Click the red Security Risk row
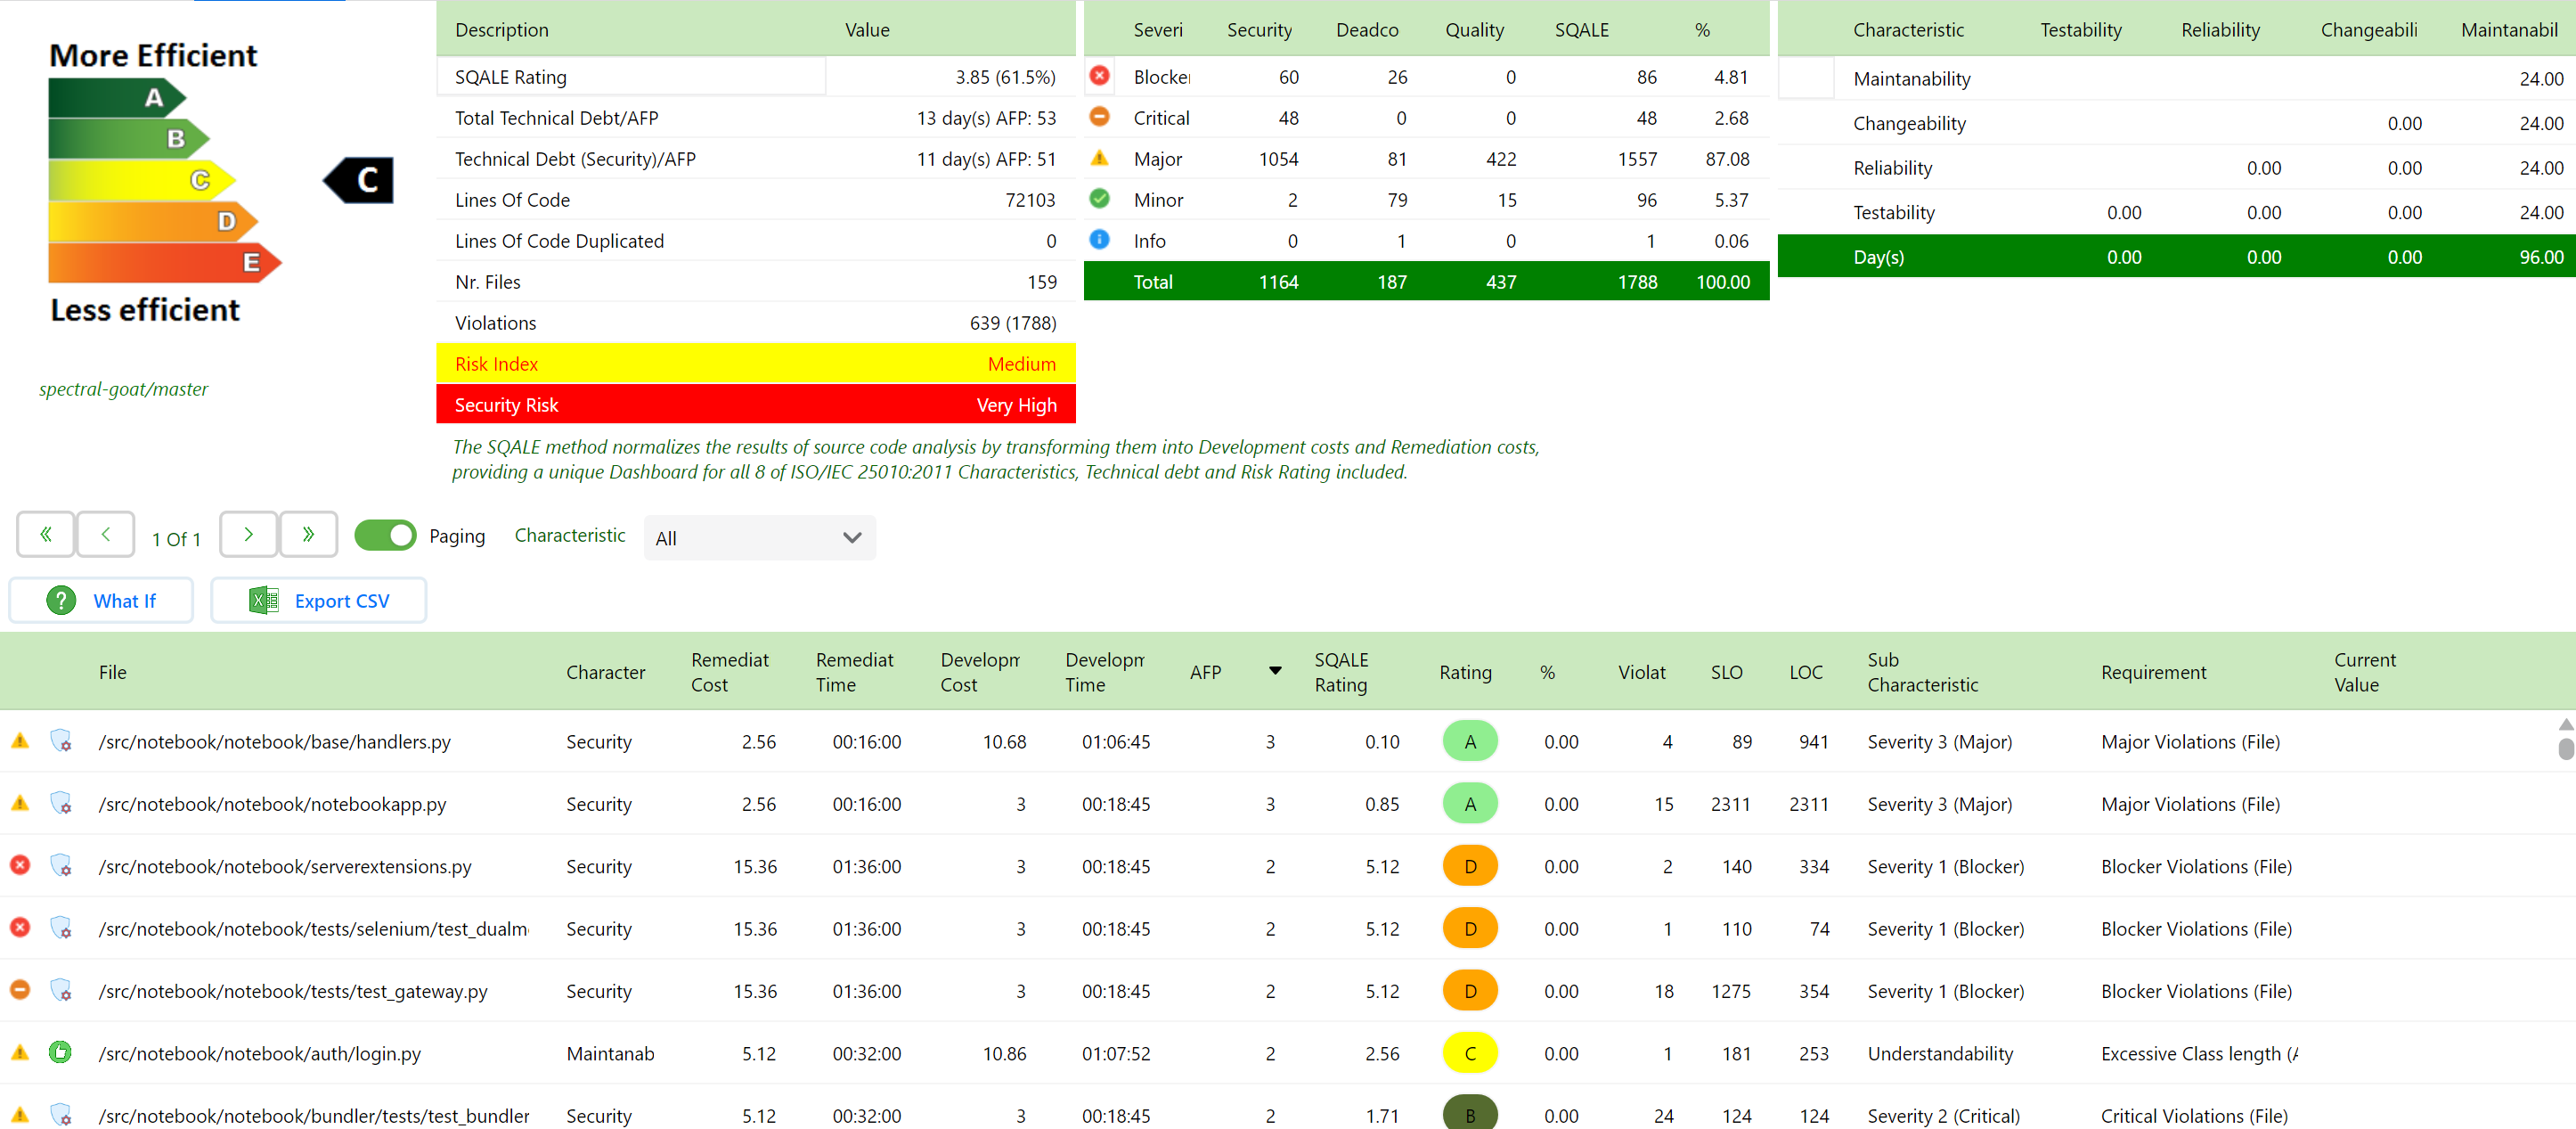The height and width of the screenshot is (1129, 2576). pos(755,405)
